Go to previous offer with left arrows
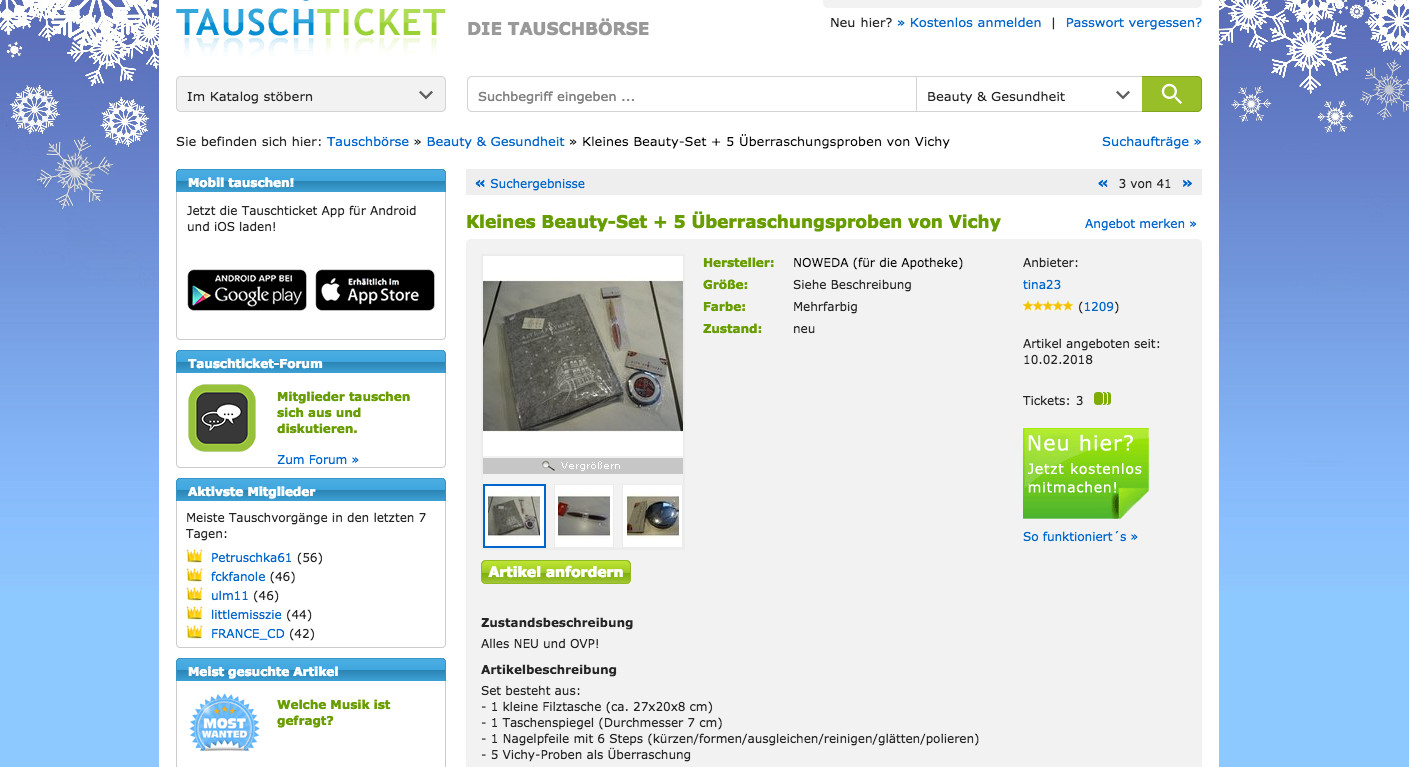This screenshot has height=767, width=1409. 1103,184
